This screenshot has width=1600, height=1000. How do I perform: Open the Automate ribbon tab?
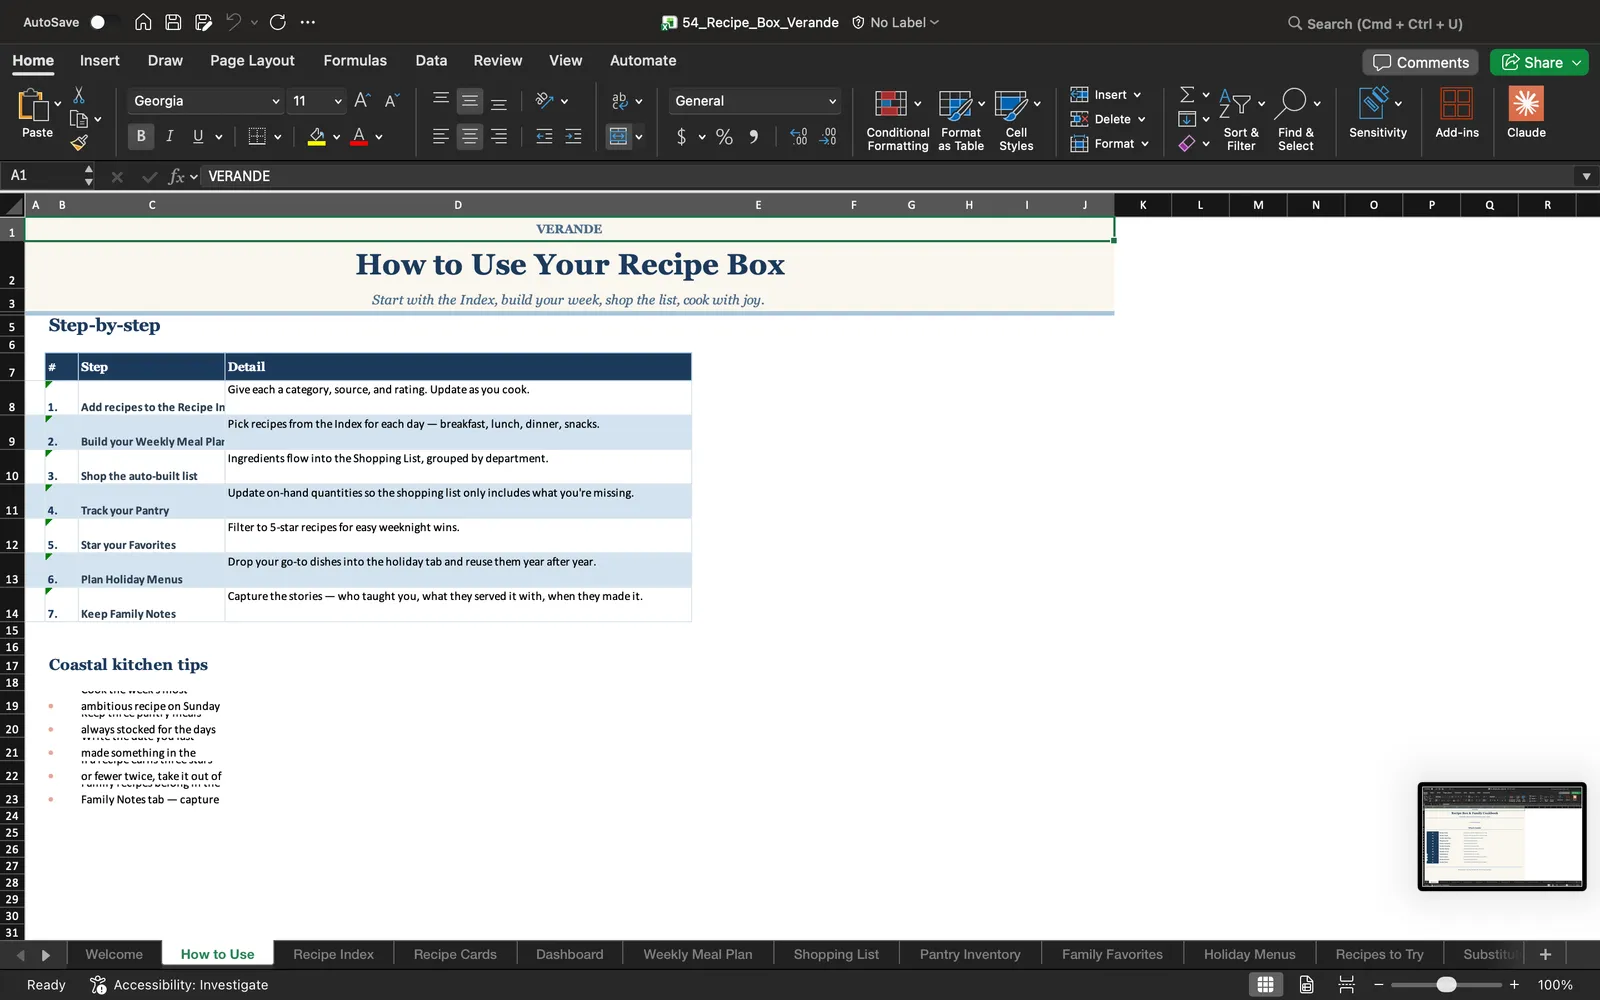coord(643,60)
